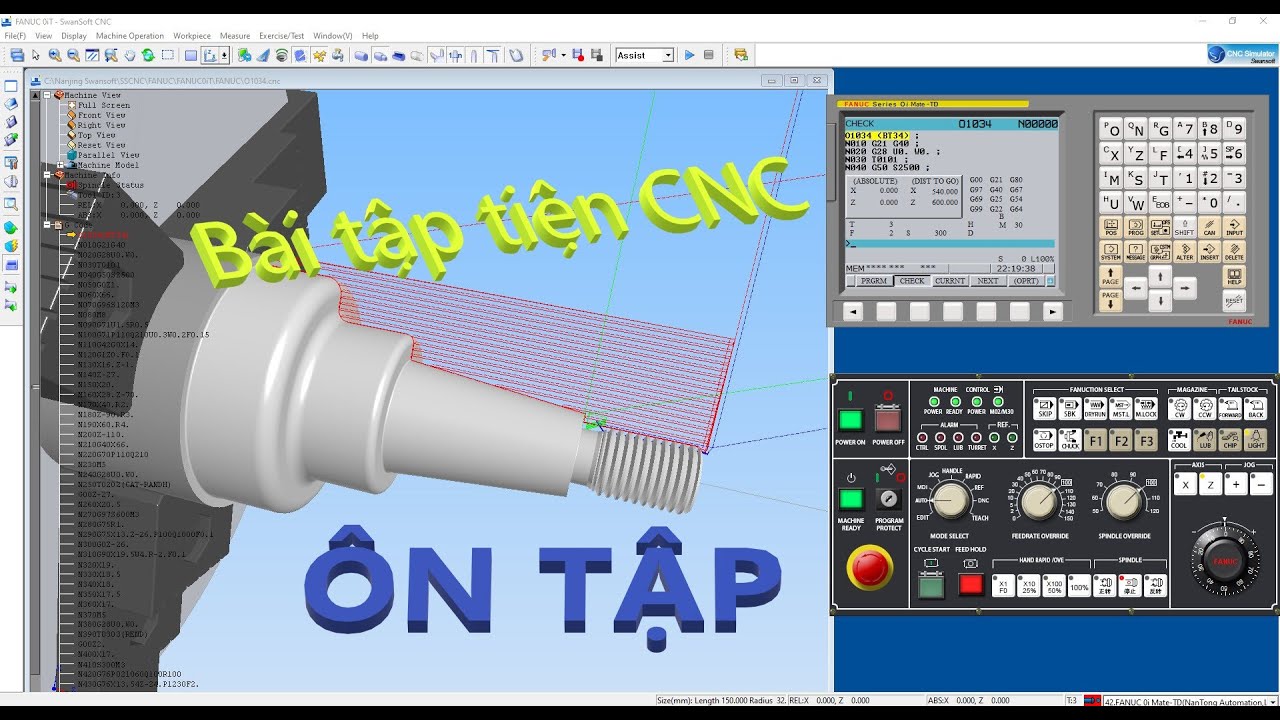The height and width of the screenshot is (720, 1280).
Task: Click the POS key on the keypad
Action: click(1110, 228)
